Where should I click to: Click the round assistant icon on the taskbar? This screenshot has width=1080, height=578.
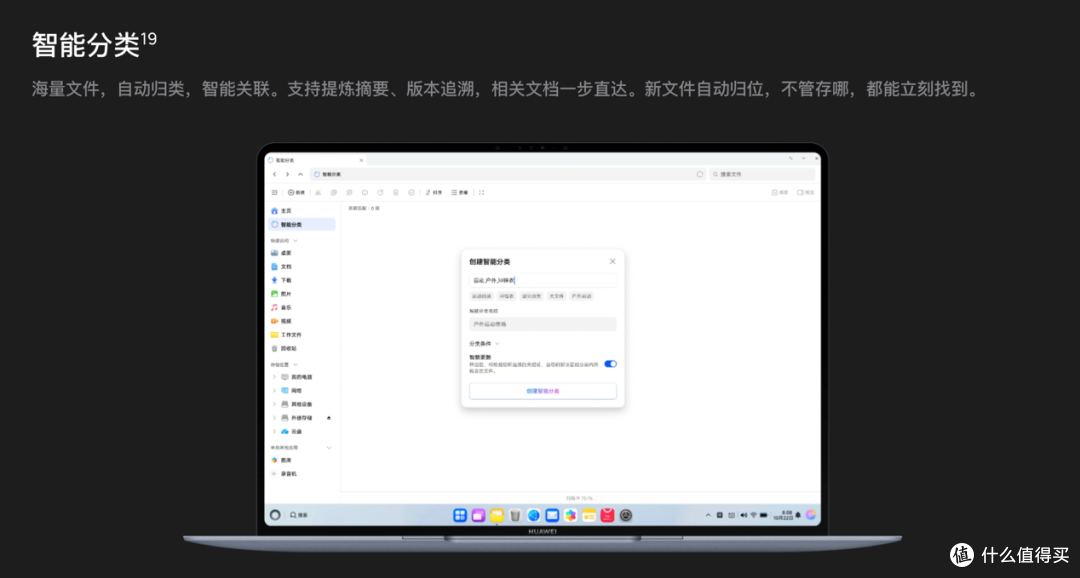coord(275,515)
